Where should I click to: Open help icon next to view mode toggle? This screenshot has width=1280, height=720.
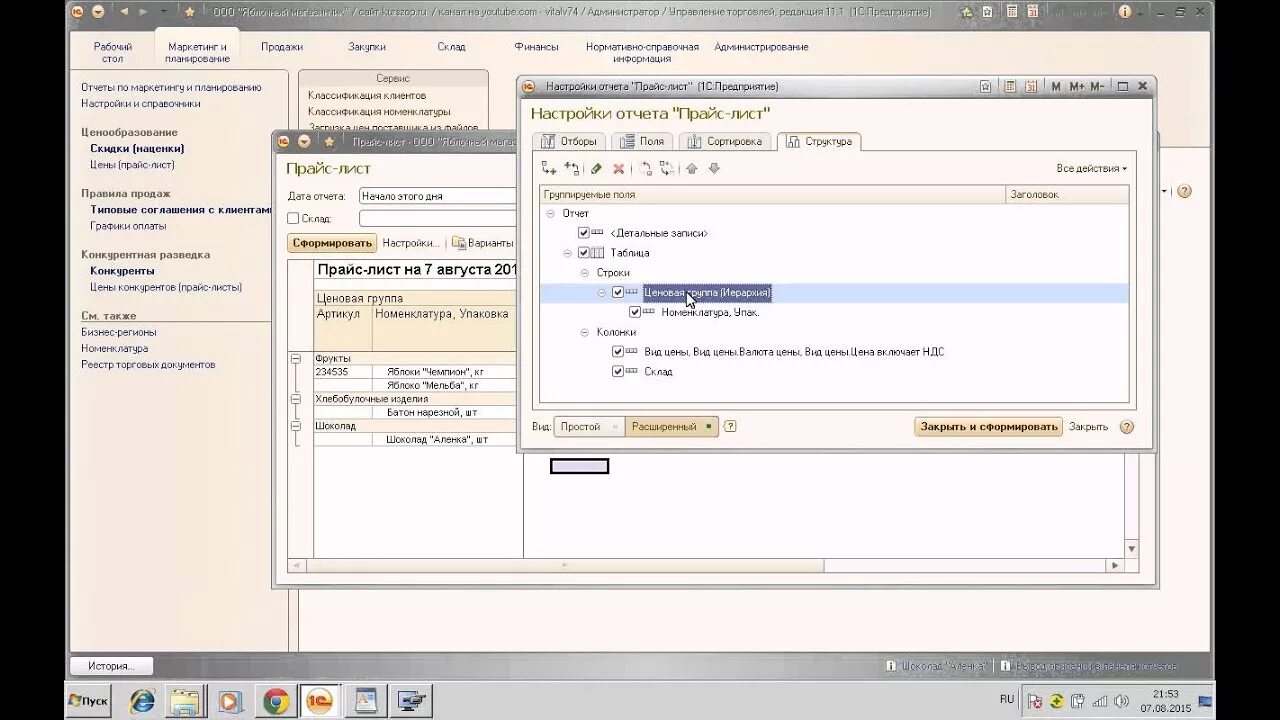[x=730, y=426]
